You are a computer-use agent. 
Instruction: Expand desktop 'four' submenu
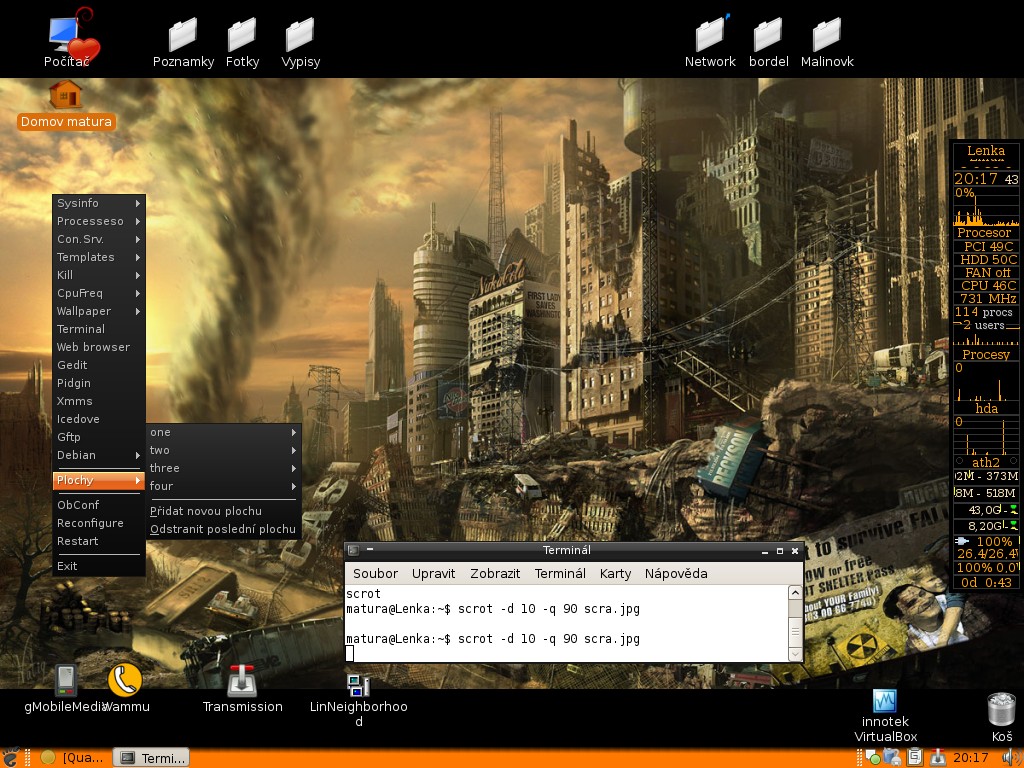[x=223, y=486]
